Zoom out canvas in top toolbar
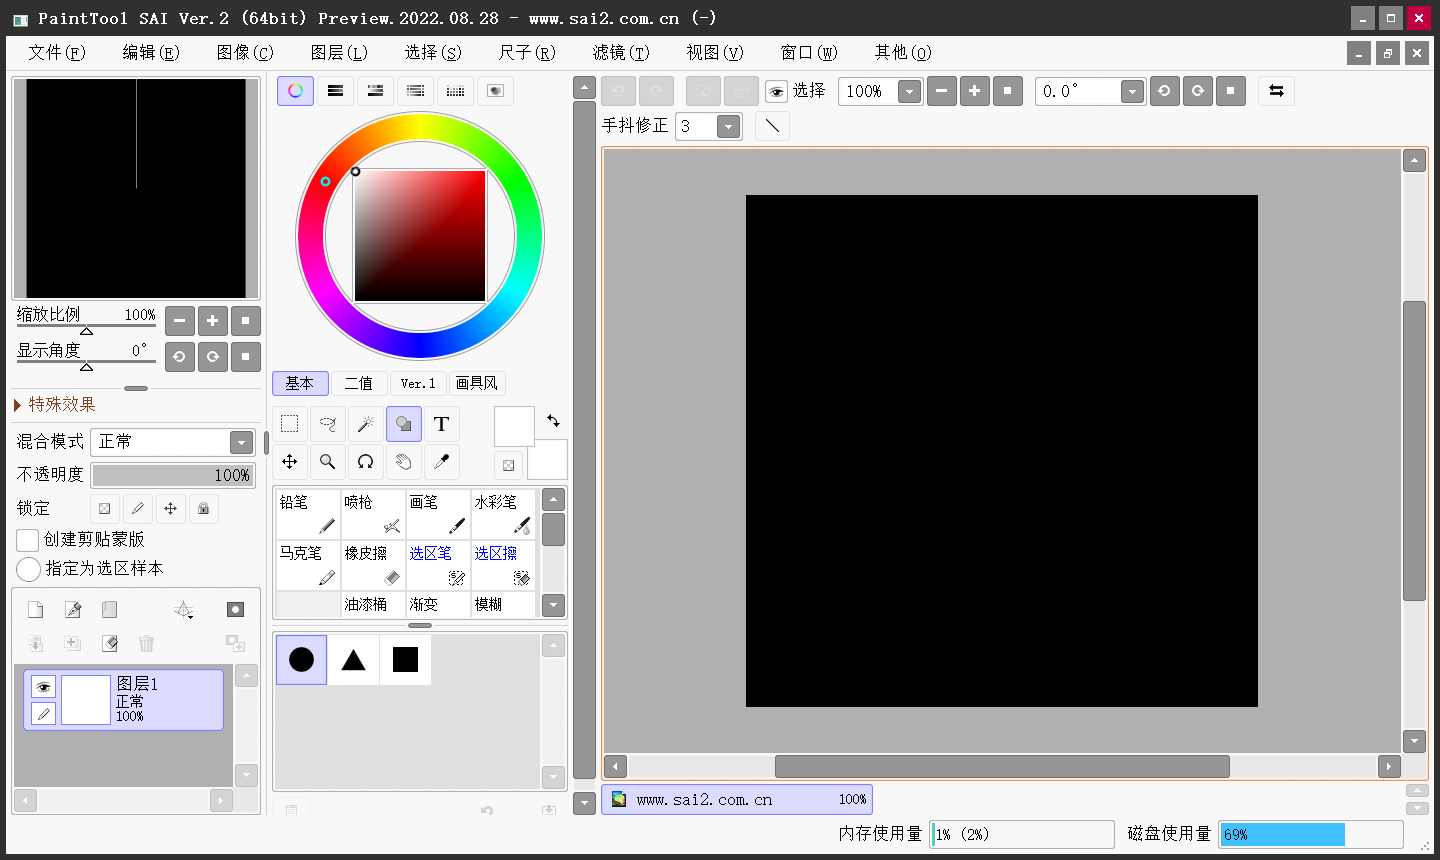Viewport: 1440px width, 860px height. 941,91
